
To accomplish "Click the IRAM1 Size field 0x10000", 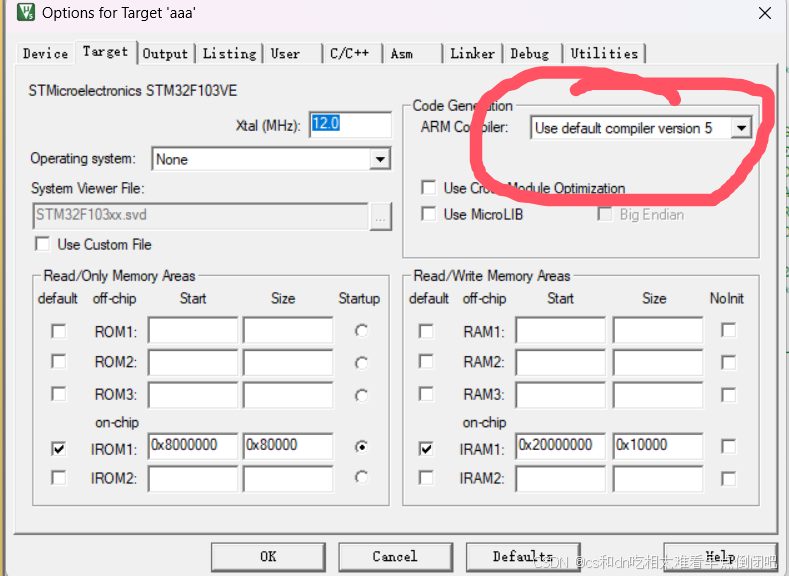I will pos(658,446).
